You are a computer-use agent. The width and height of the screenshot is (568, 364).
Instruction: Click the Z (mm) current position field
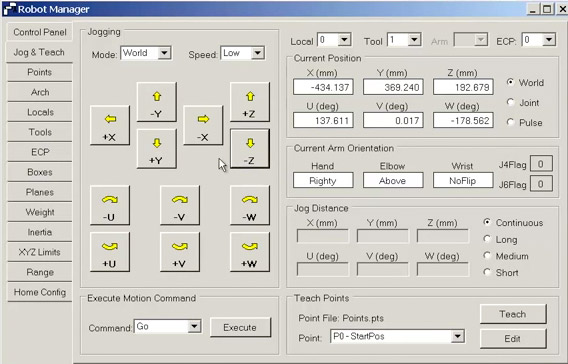click(463, 87)
